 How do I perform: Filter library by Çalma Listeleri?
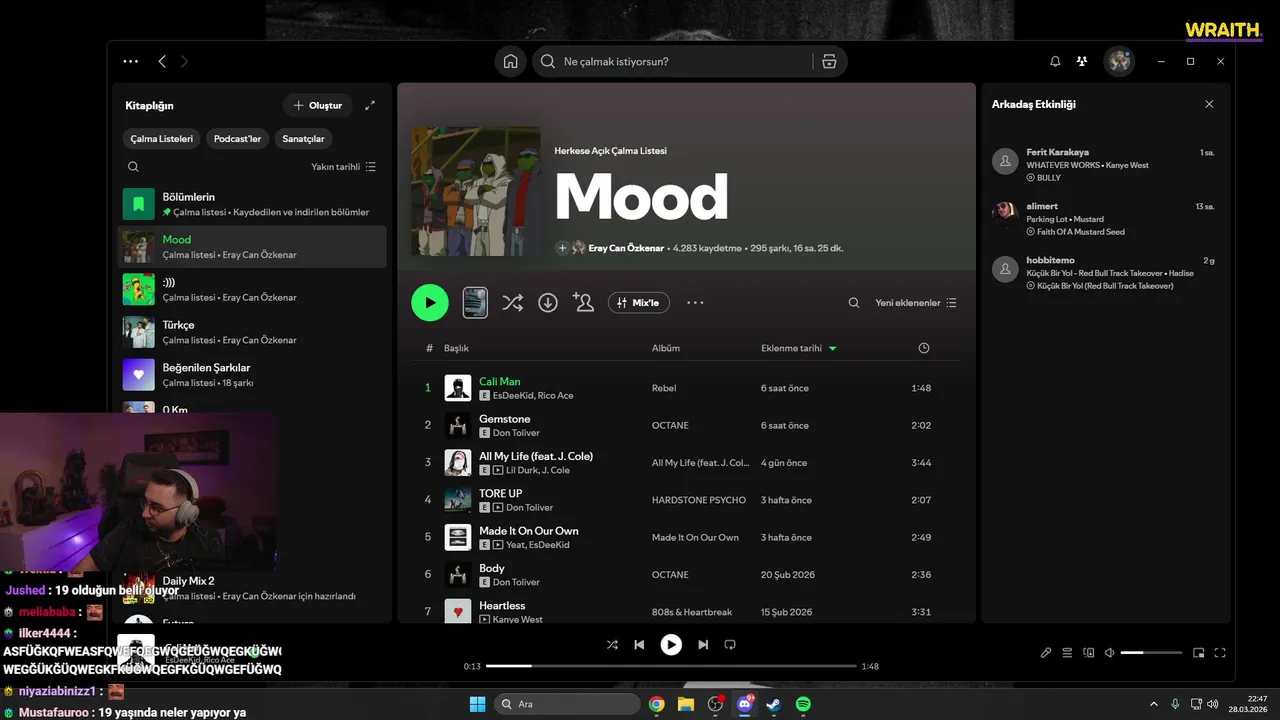(162, 139)
